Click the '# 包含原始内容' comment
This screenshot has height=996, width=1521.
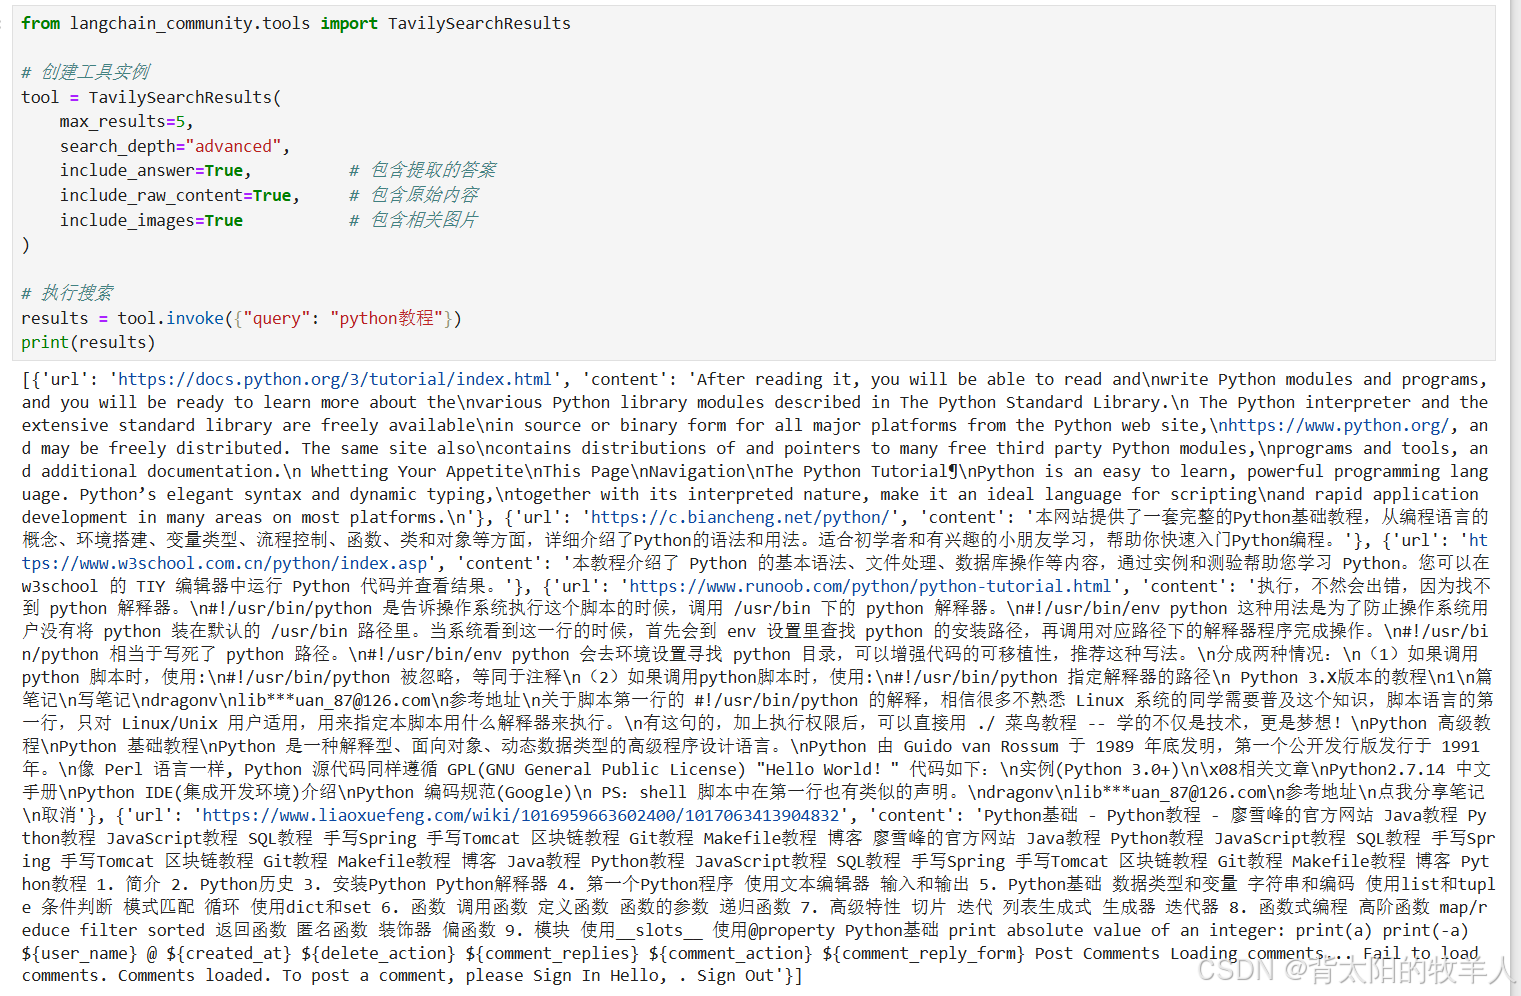(413, 195)
